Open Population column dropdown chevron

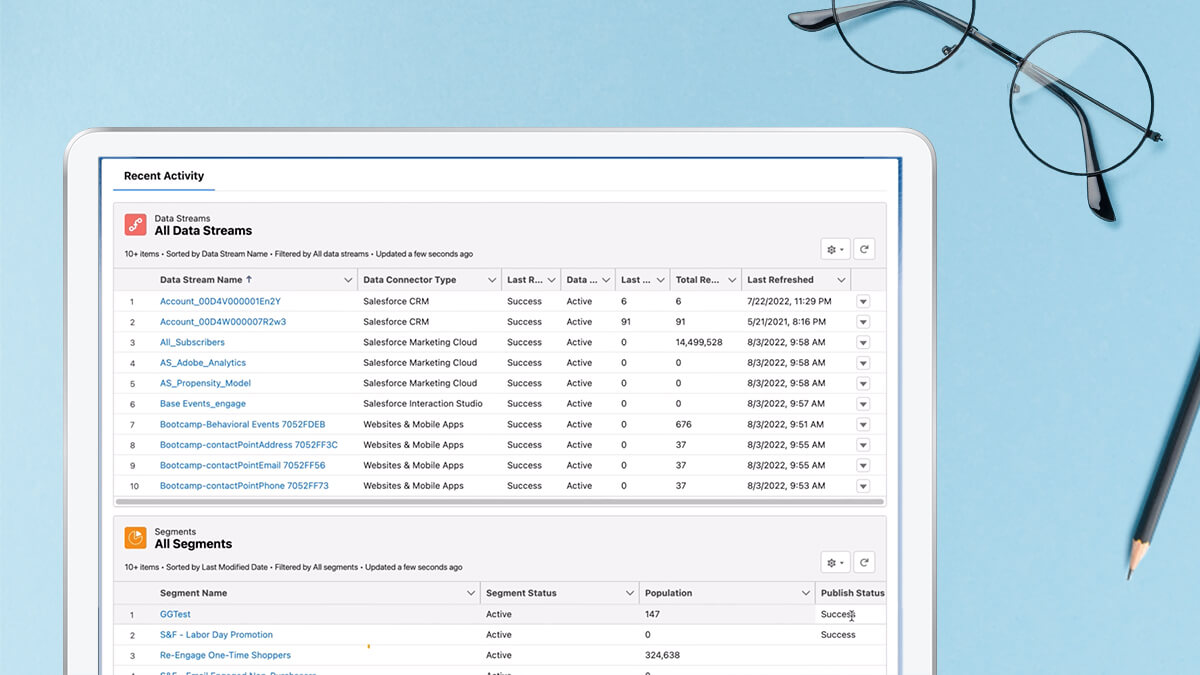pyautogui.click(x=806, y=593)
